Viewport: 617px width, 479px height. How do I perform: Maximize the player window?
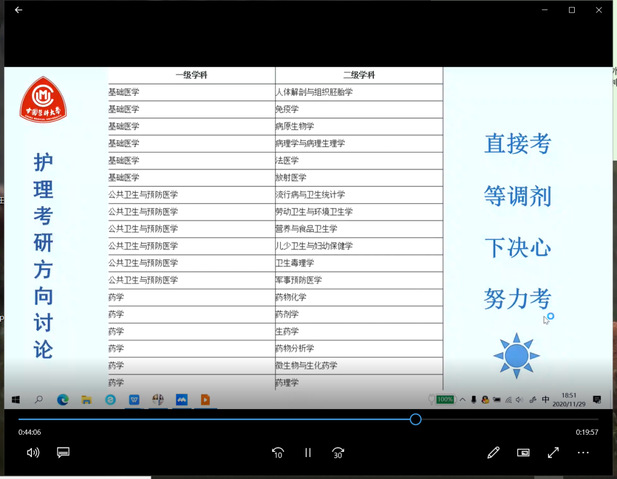[x=571, y=10]
